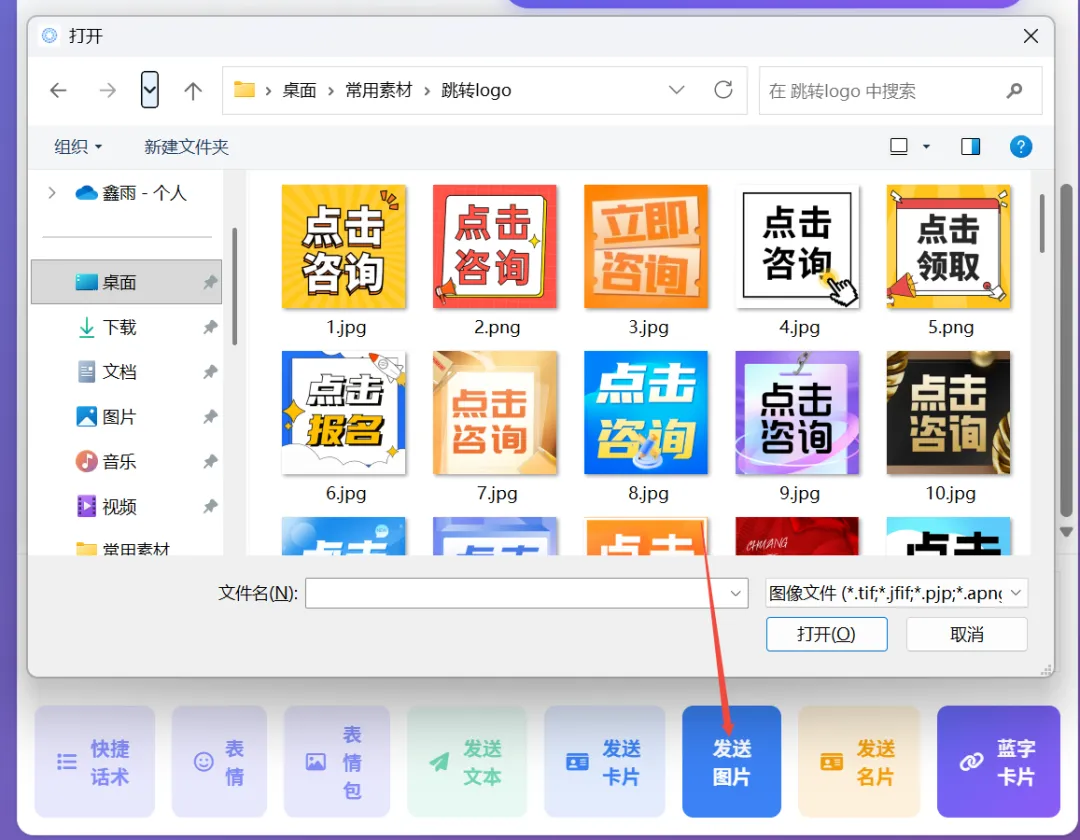1080x840 pixels.
Task: Refresh the 跳转logo folder view
Action: (x=723, y=90)
